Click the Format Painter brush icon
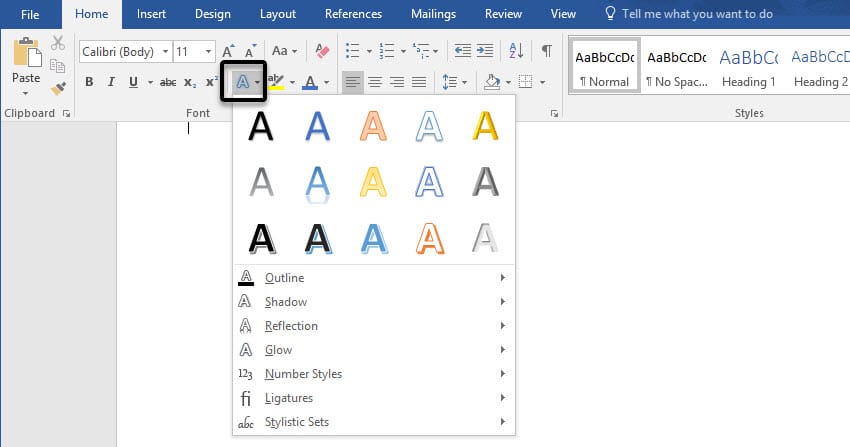This screenshot has width=850, height=447. (58, 88)
